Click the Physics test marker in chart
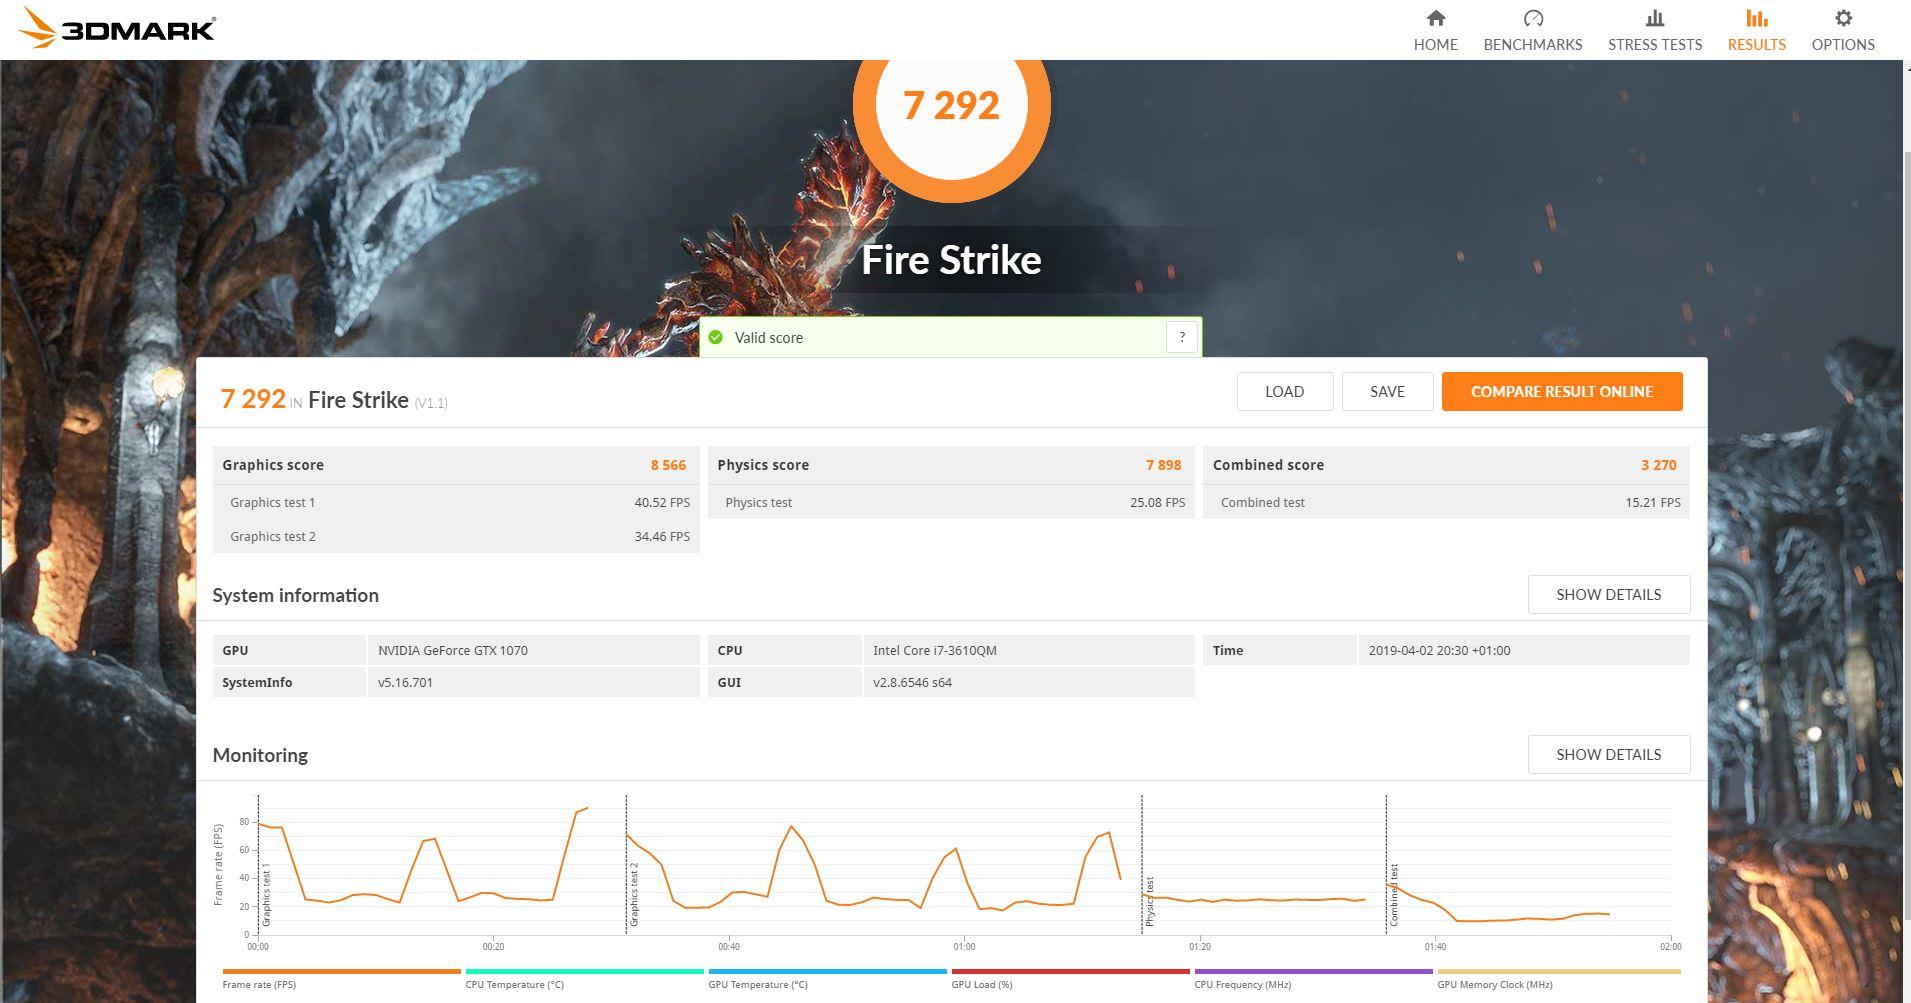The width and height of the screenshot is (1911, 1003). tap(1150, 901)
